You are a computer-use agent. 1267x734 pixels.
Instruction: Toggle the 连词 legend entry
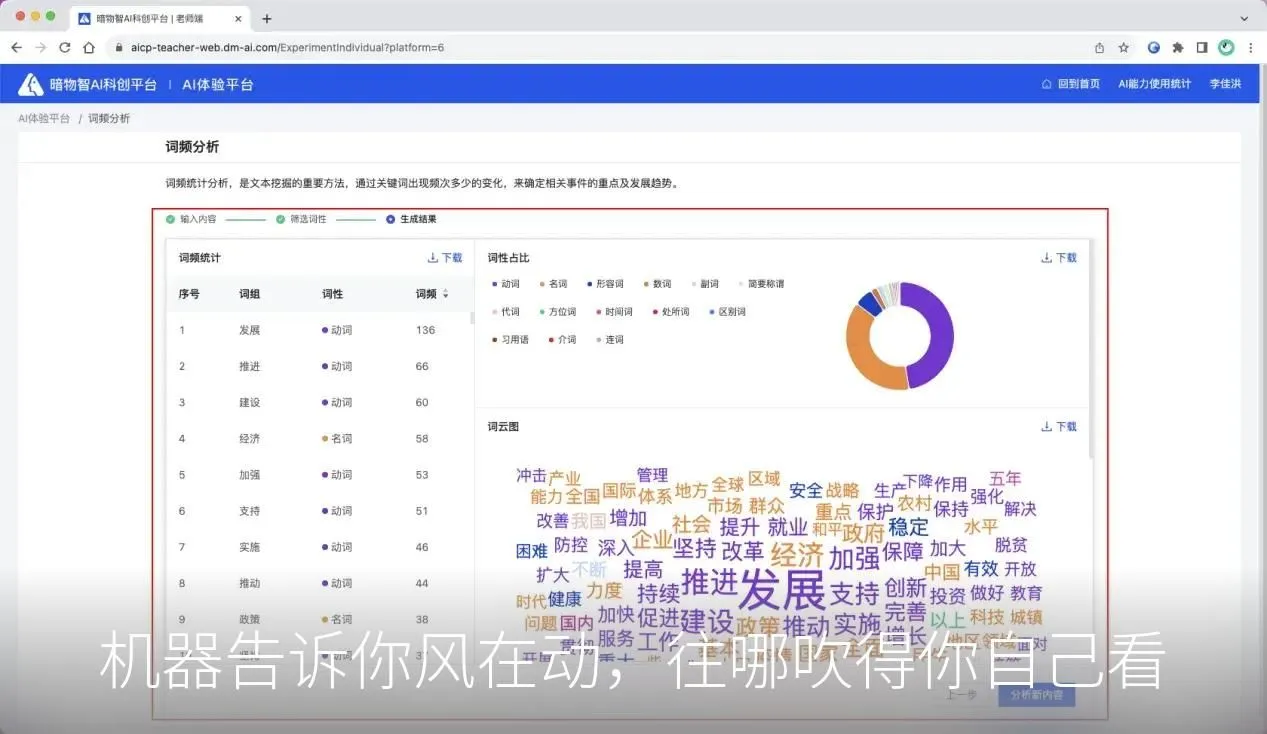609,340
